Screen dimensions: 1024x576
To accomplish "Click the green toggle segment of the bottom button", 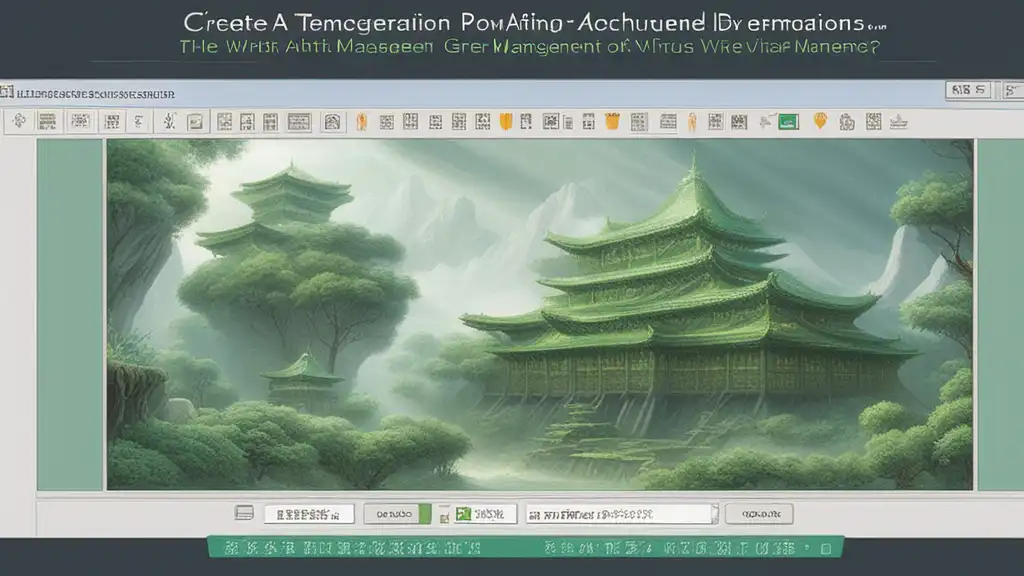I will point(424,514).
